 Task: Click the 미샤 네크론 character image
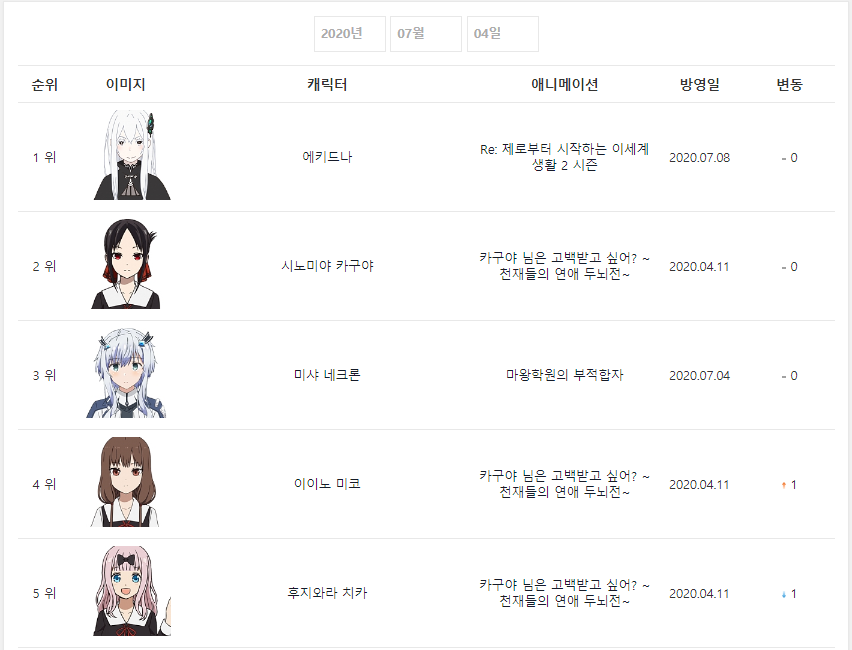(x=126, y=373)
